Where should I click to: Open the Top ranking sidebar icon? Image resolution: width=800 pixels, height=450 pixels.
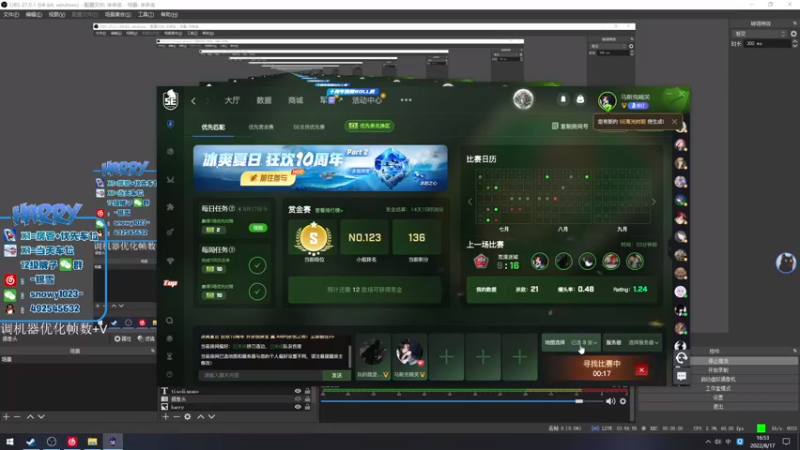[170, 283]
